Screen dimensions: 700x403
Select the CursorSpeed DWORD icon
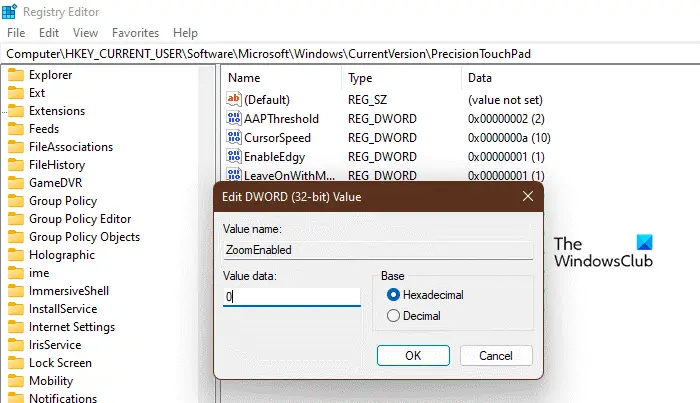tap(233, 137)
